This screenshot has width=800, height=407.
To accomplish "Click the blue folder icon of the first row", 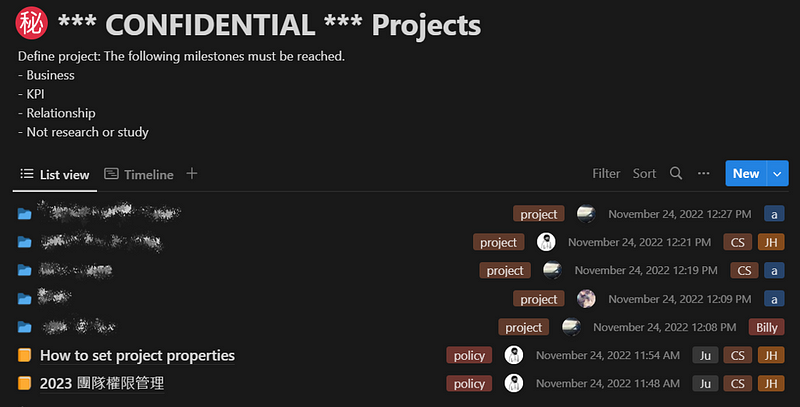I will (x=24, y=214).
